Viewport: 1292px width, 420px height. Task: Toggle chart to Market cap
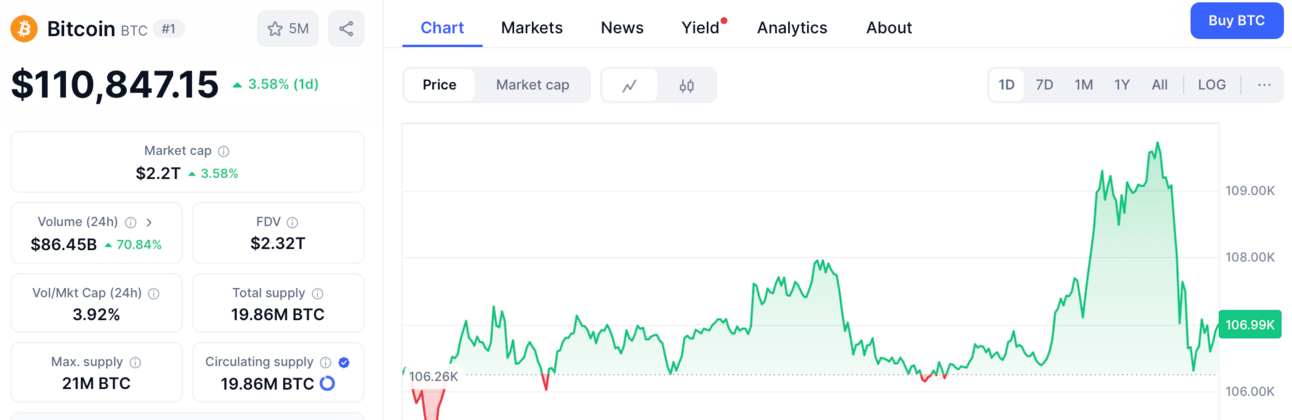[x=532, y=85]
